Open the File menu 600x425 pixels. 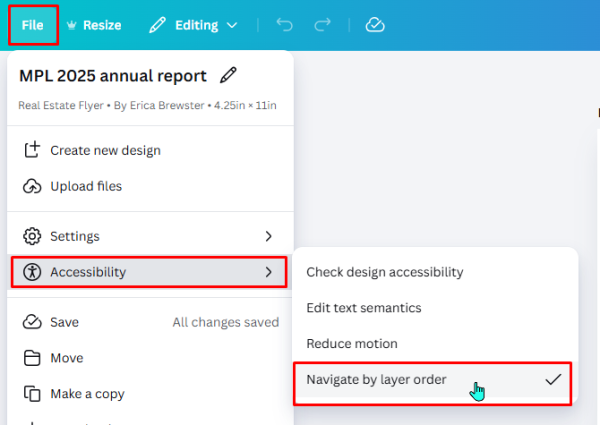pyautogui.click(x=33, y=25)
